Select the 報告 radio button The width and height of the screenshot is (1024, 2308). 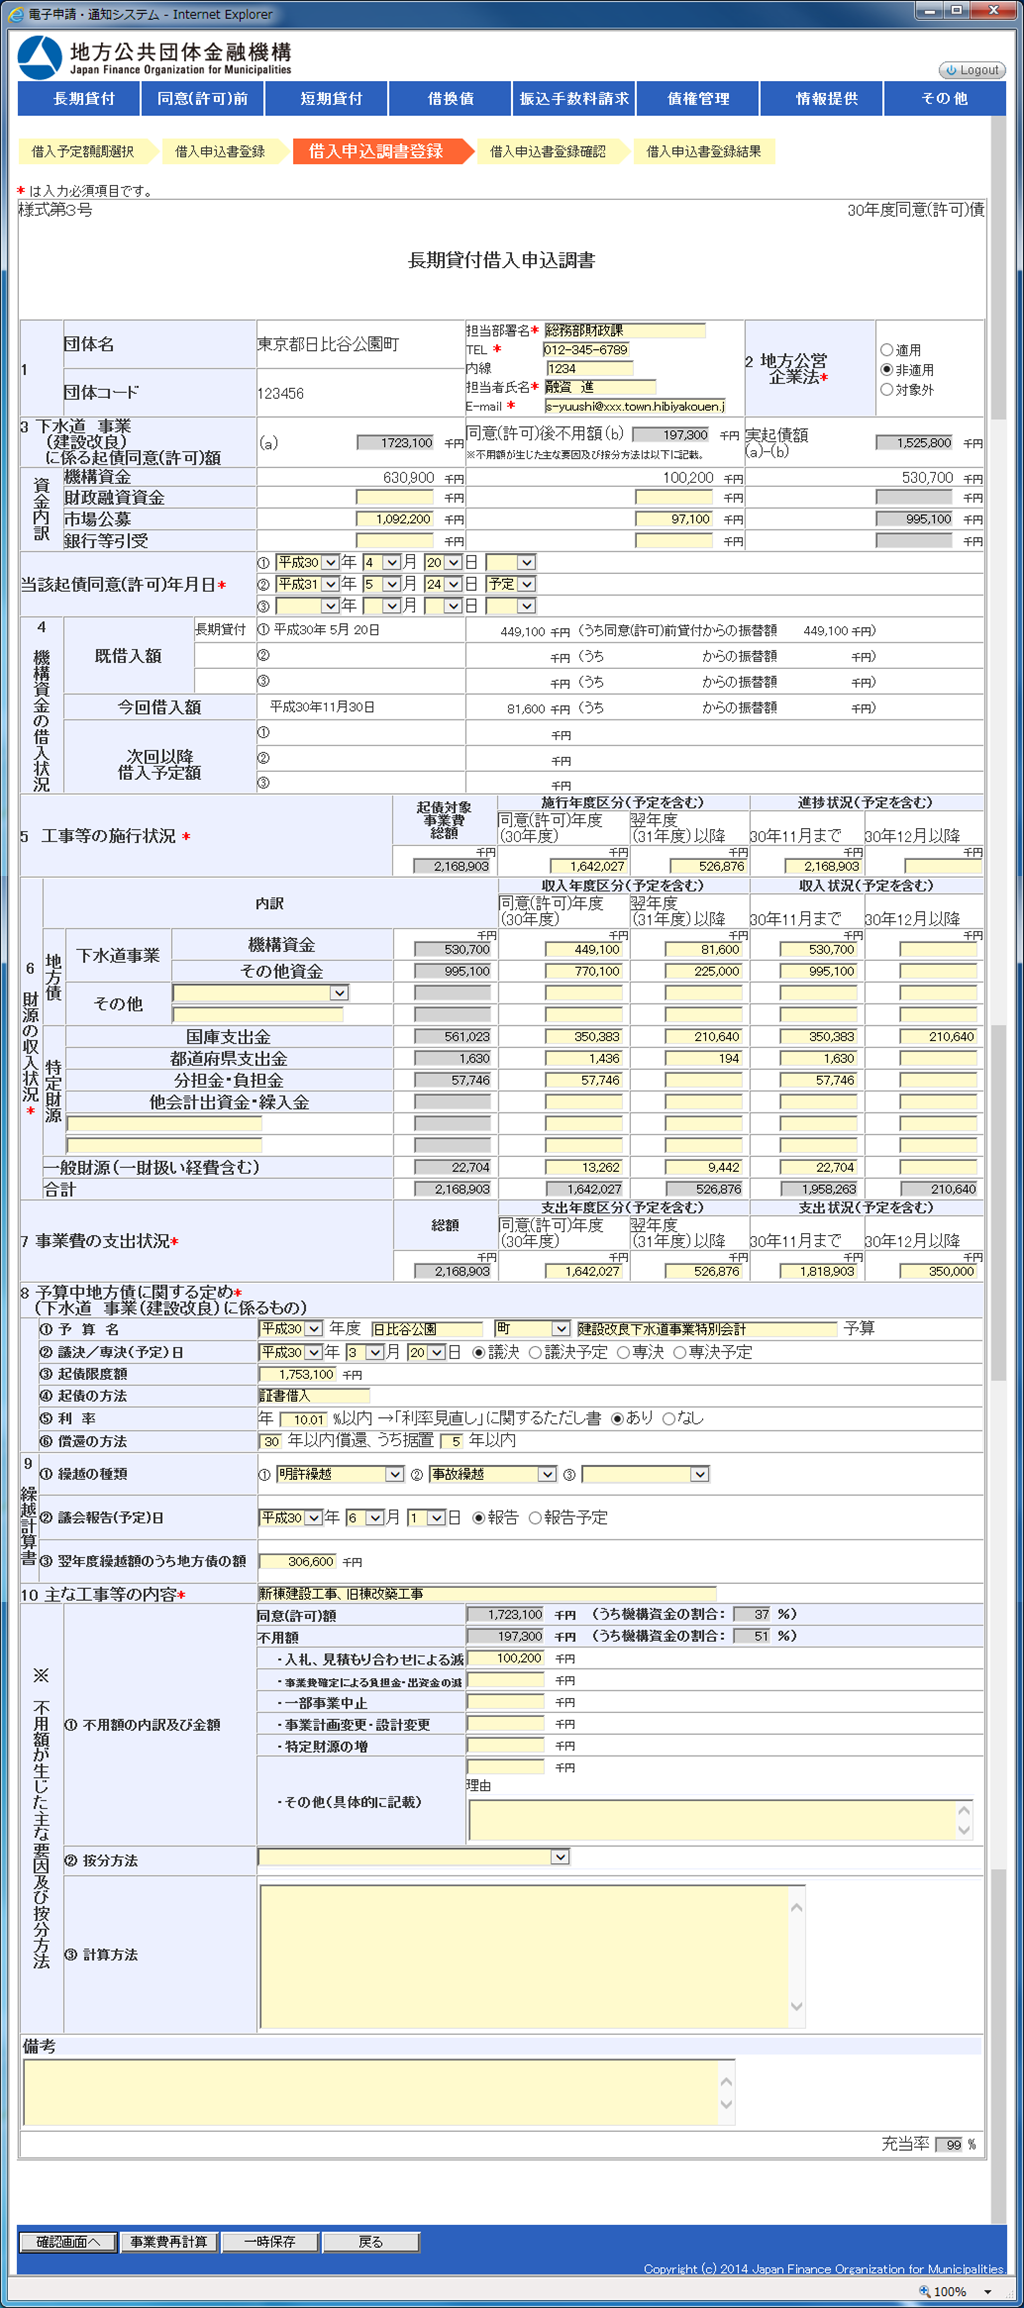[479, 1518]
